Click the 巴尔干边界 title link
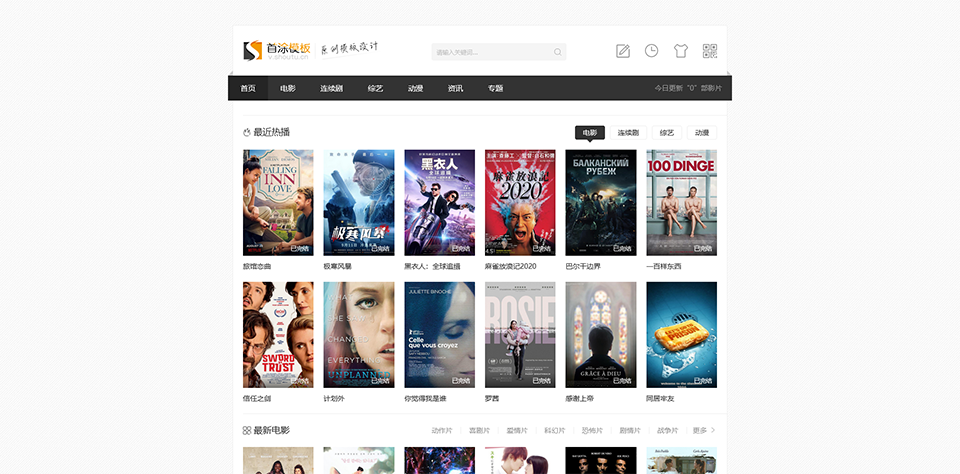Viewport: 960px width, 474px height. [583, 266]
